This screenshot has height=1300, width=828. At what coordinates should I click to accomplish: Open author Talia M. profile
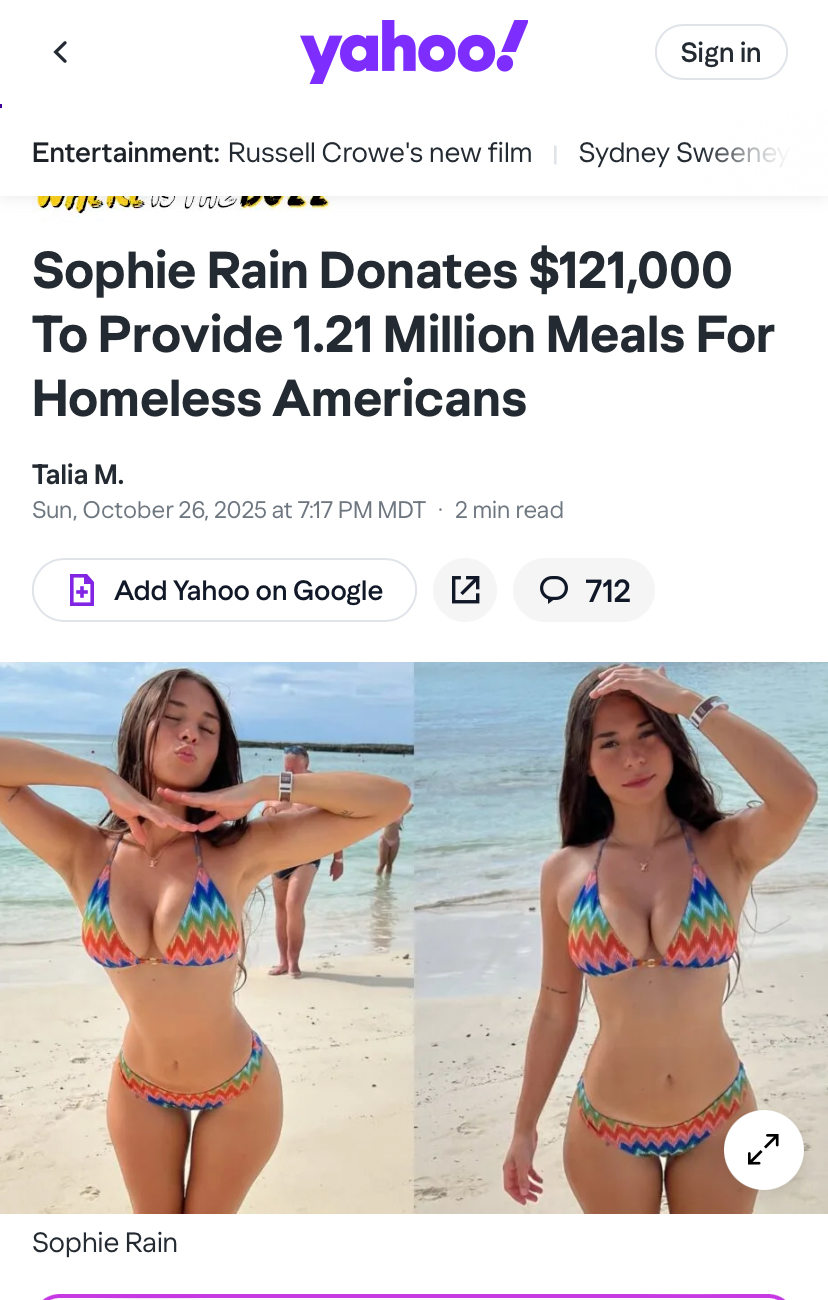point(78,474)
